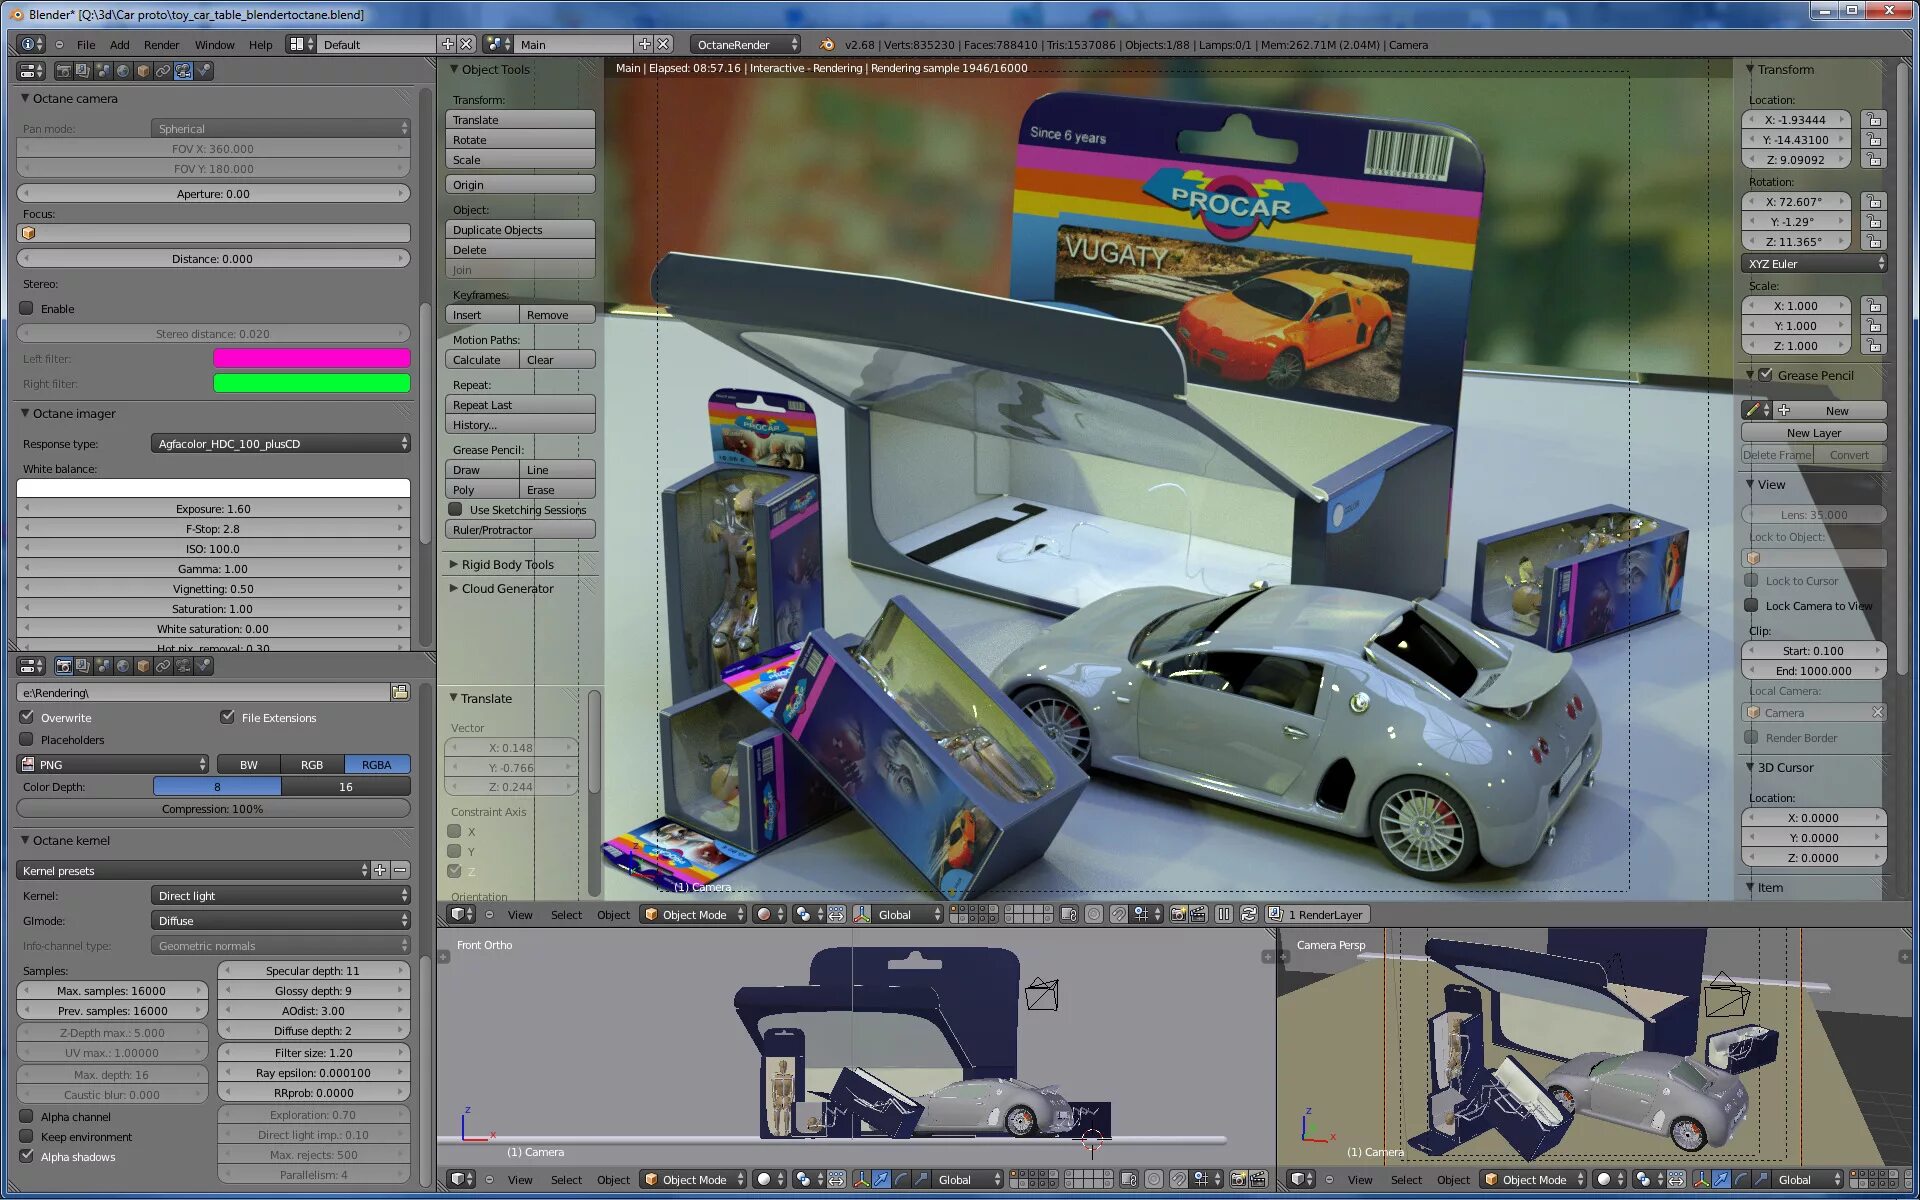Open the Render menu
This screenshot has height=1200, width=1920.
point(161,44)
